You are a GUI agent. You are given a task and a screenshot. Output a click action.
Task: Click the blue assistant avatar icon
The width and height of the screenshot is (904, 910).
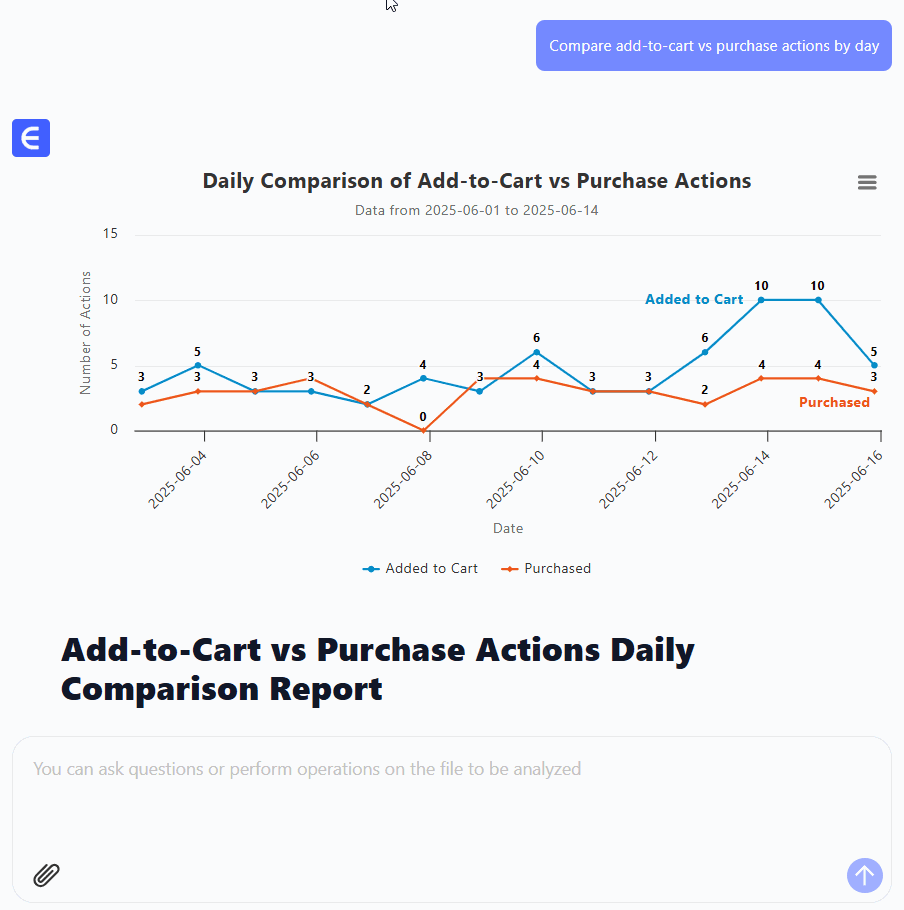tap(31, 138)
